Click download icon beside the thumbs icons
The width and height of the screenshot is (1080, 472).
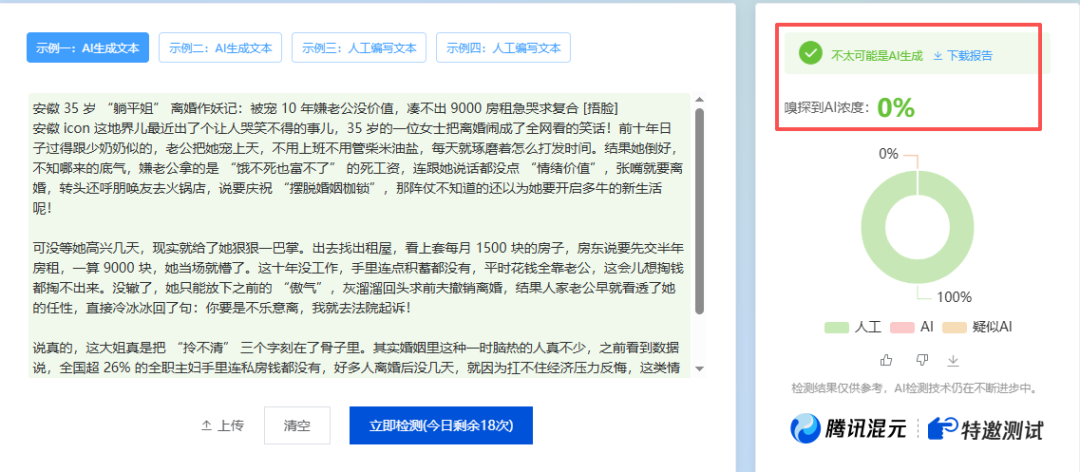pyautogui.click(x=953, y=360)
